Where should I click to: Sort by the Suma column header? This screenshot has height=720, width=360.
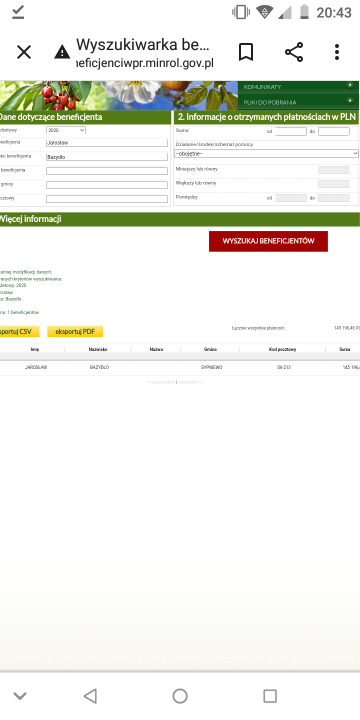click(344, 349)
